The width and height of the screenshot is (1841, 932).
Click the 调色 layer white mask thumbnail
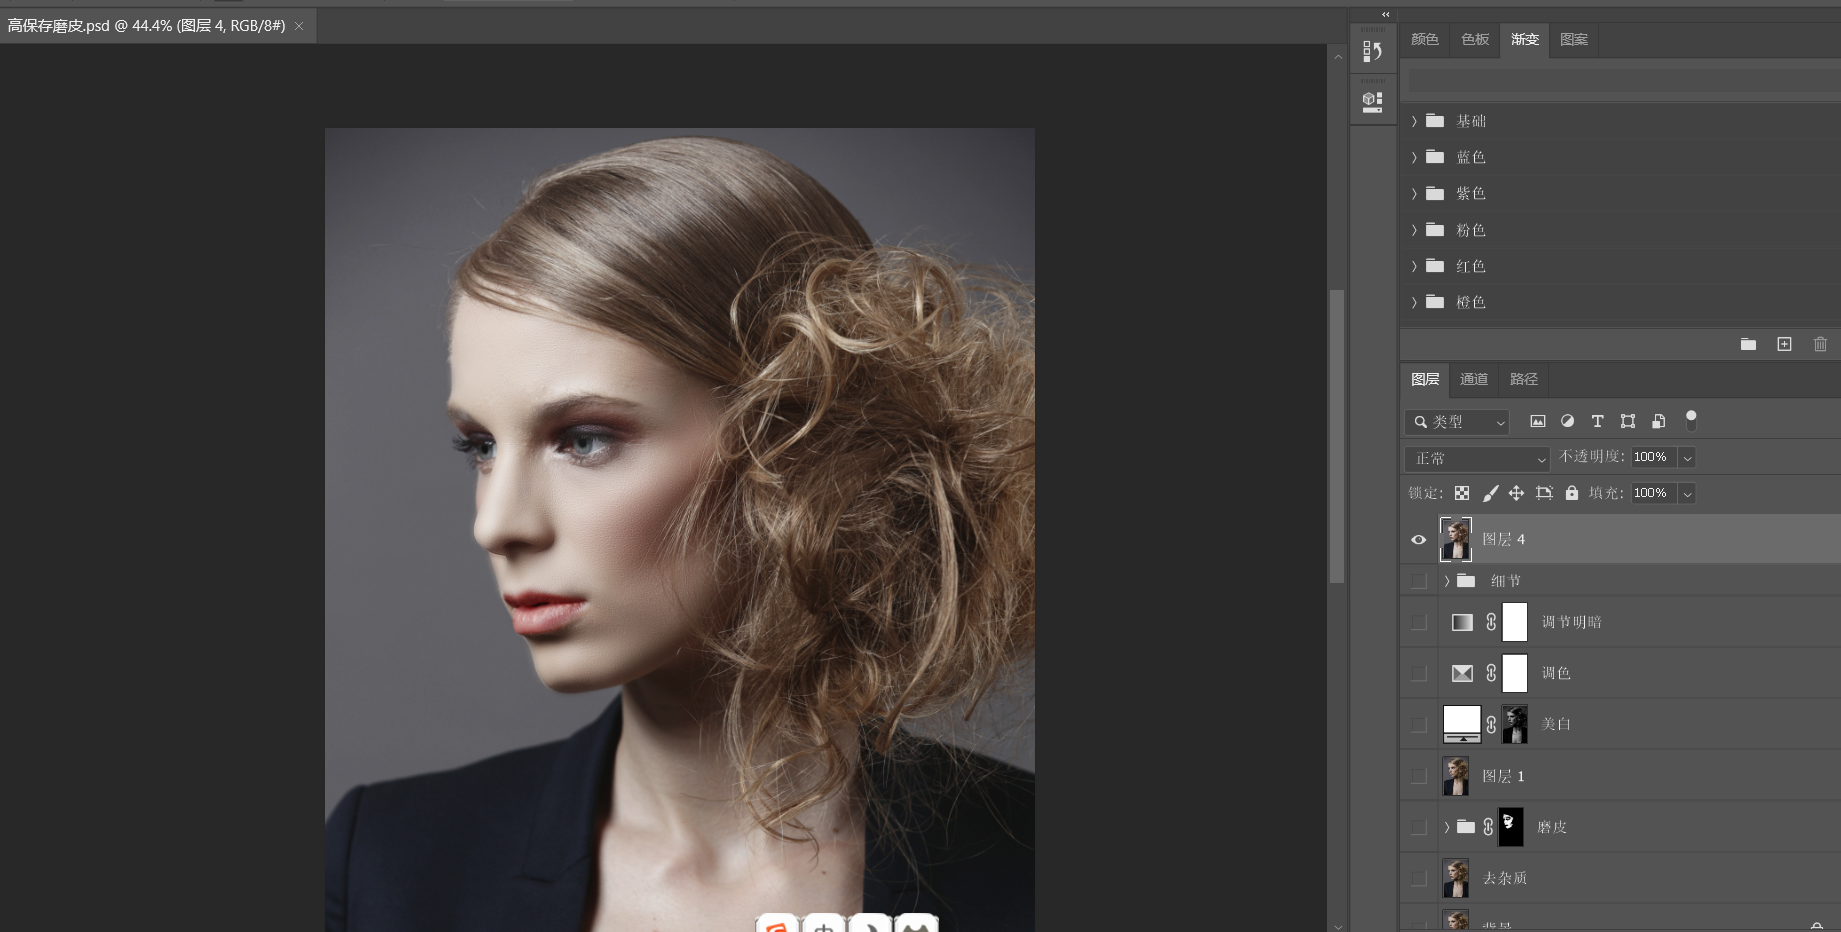pyautogui.click(x=1515, y=673)
